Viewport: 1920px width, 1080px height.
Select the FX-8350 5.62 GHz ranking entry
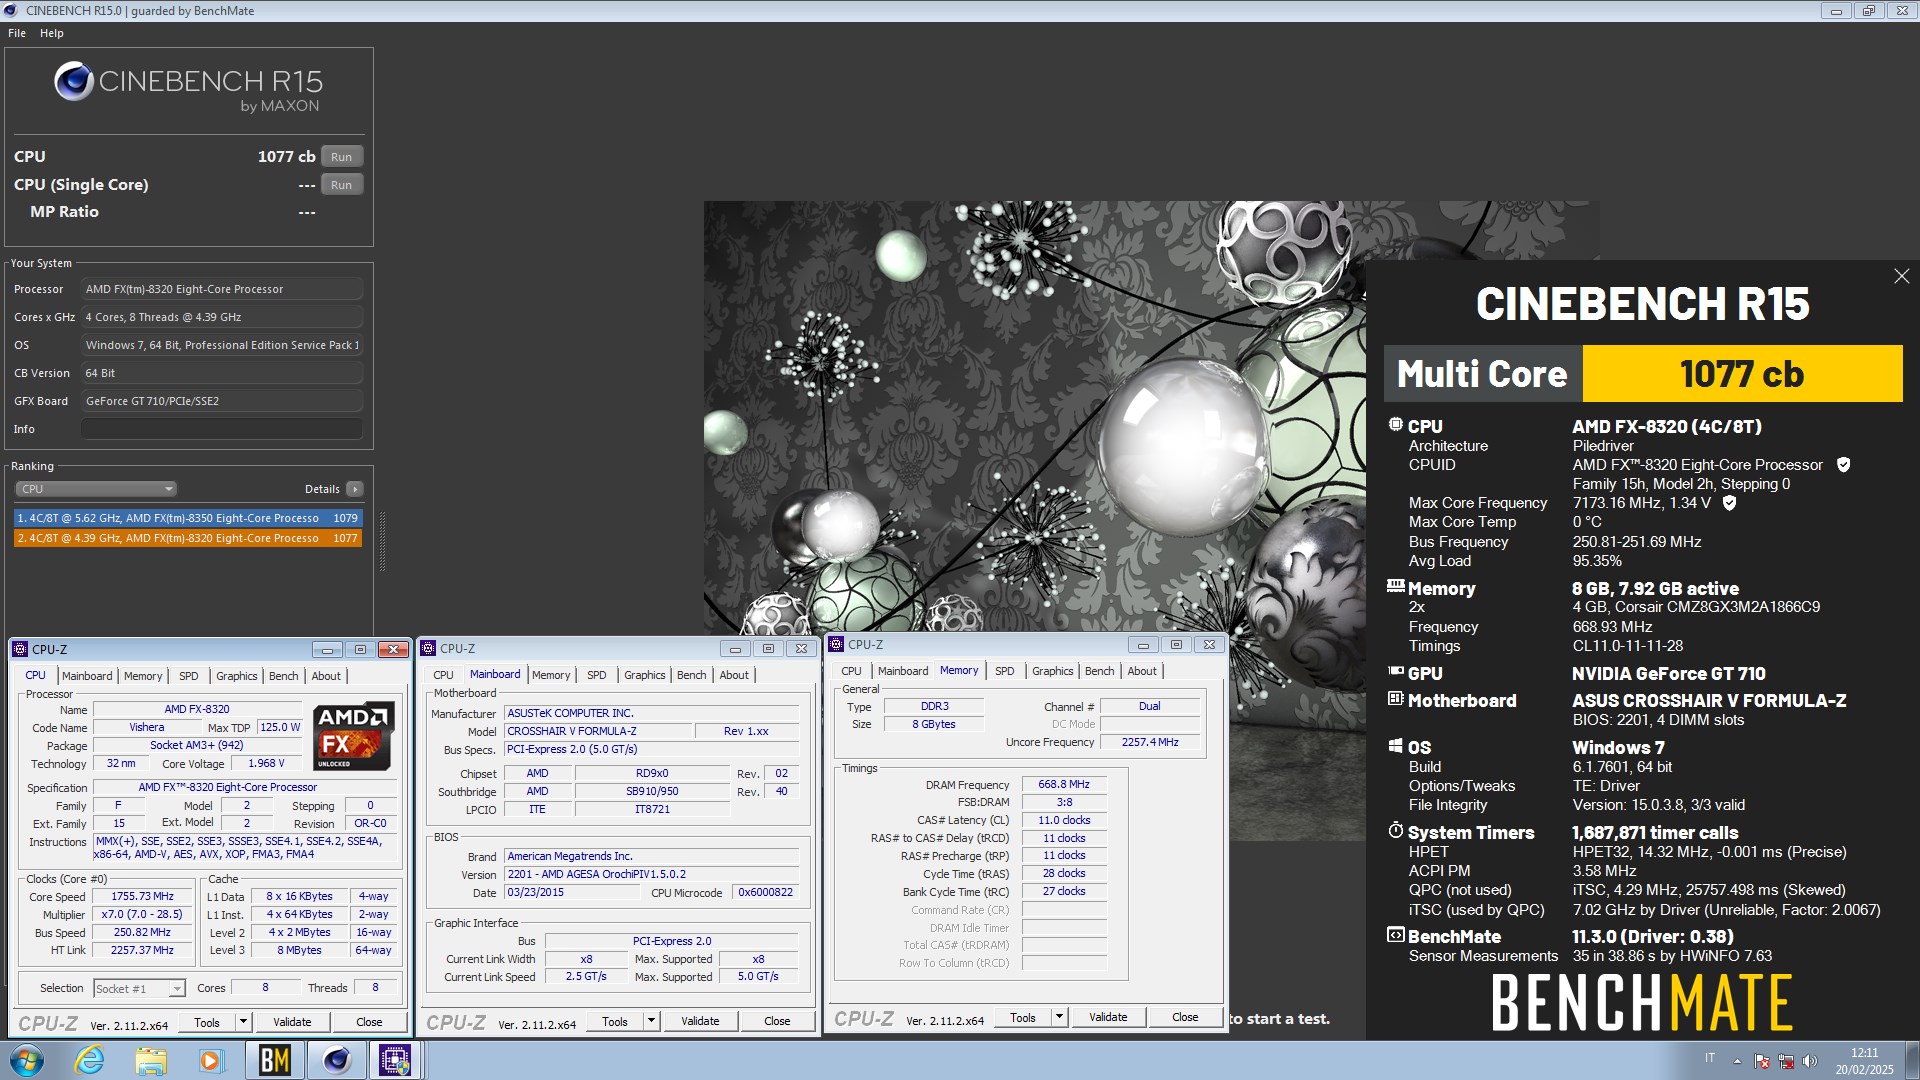tap(188, 518)
